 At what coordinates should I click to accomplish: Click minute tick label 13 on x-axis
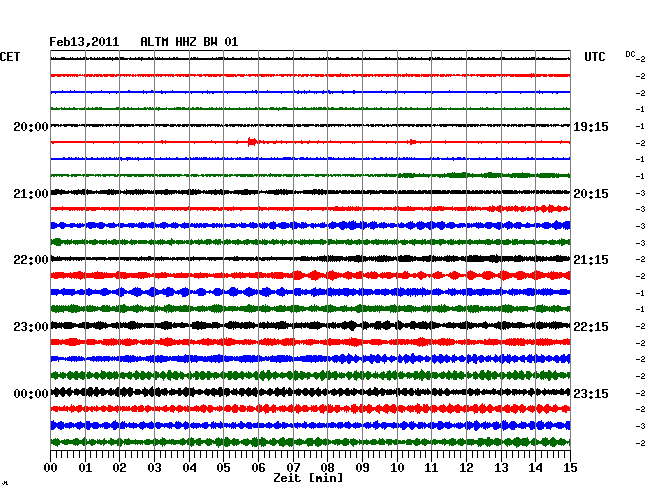[501, 468]
